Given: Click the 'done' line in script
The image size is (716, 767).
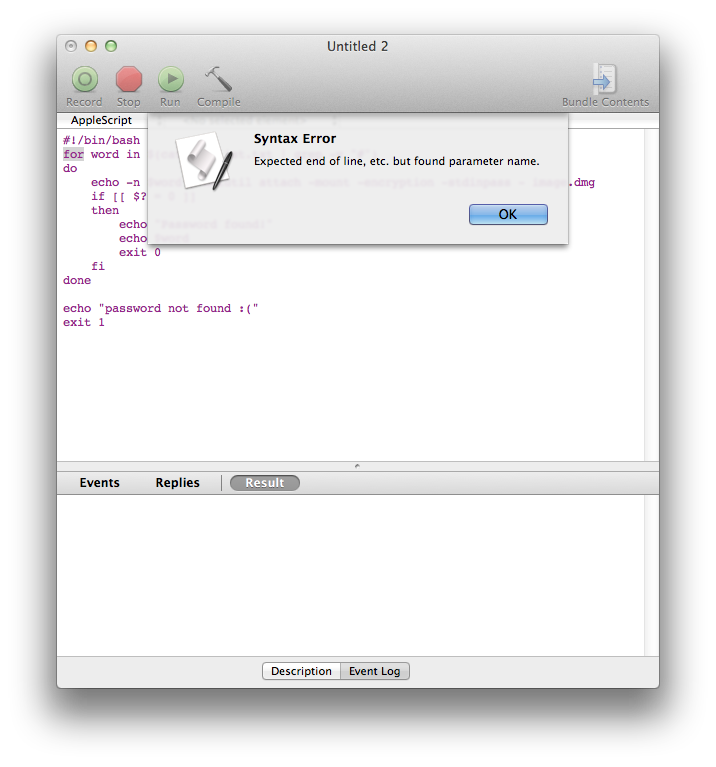Looking at the screenshot, I should click(x=77, y=281).
